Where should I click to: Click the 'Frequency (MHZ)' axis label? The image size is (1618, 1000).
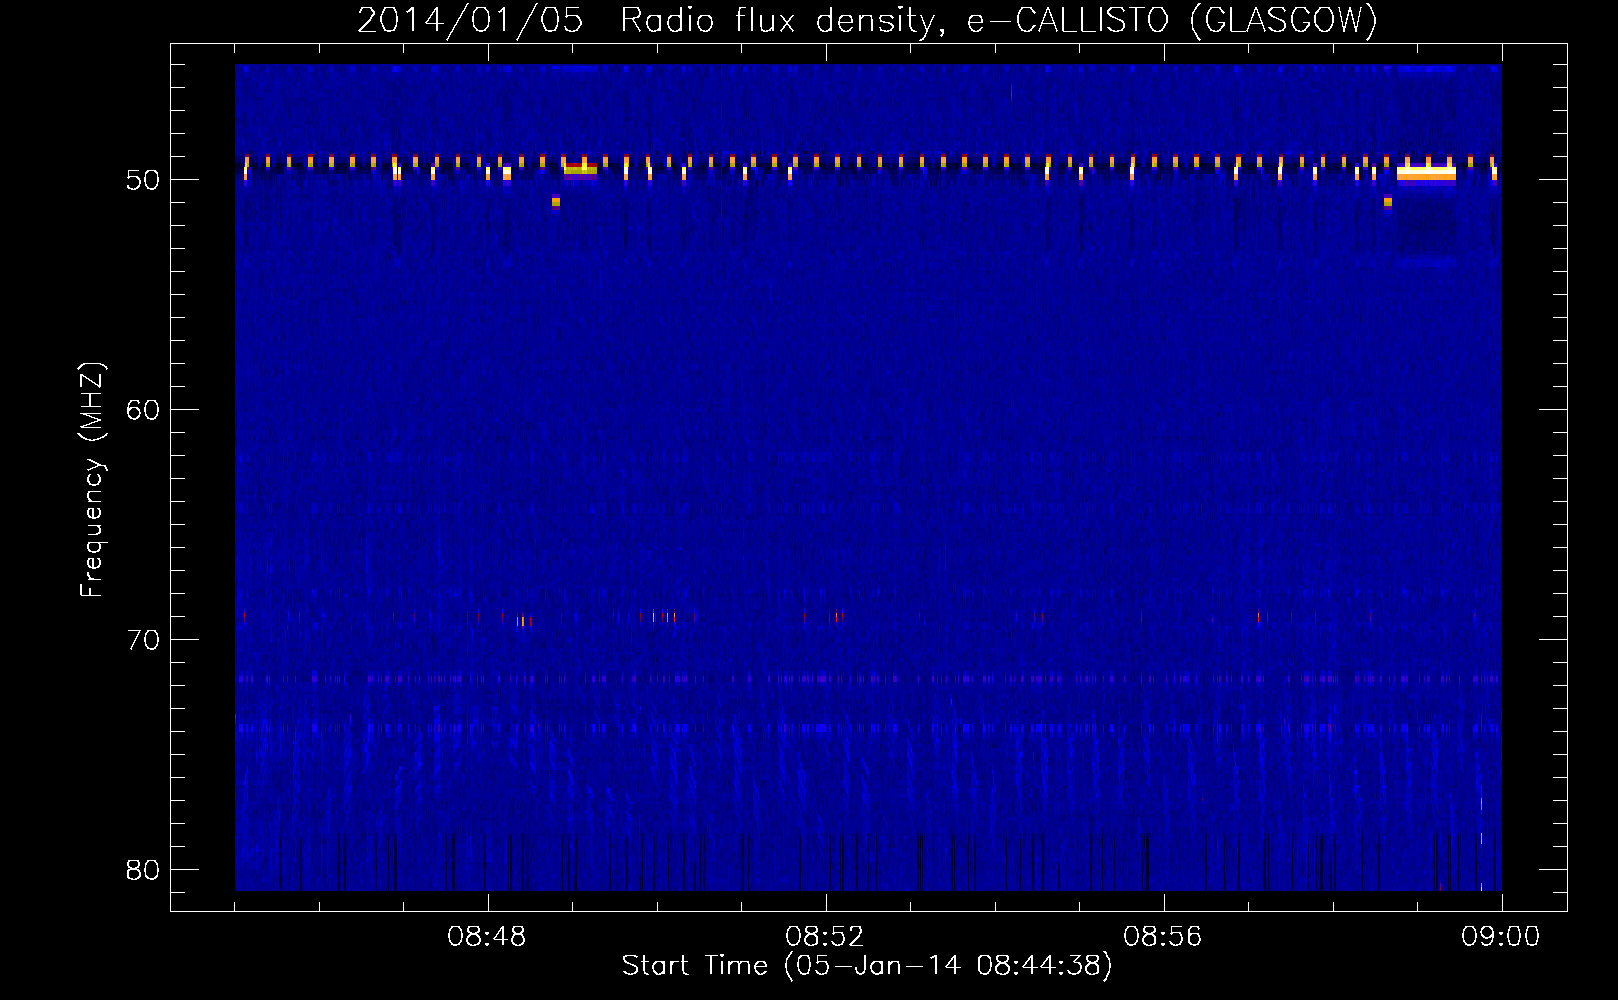pyautogui.click(x=92, y=480)
